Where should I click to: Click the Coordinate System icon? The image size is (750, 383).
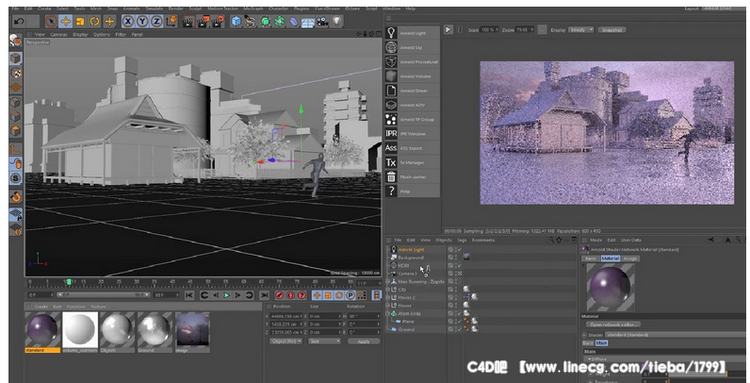[x=171, y=21]
